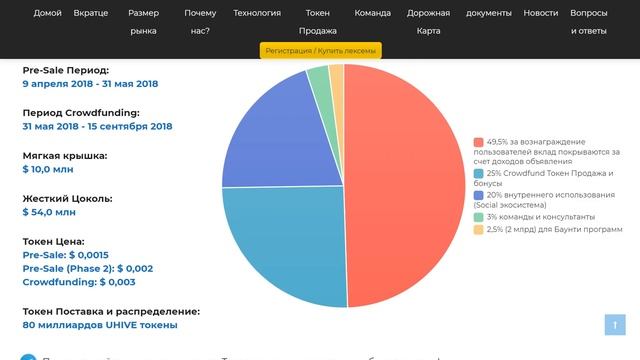Viewport: 640px width, 360px height.
Task: Go to Вопросы и ответы
Action: [589, 22]
